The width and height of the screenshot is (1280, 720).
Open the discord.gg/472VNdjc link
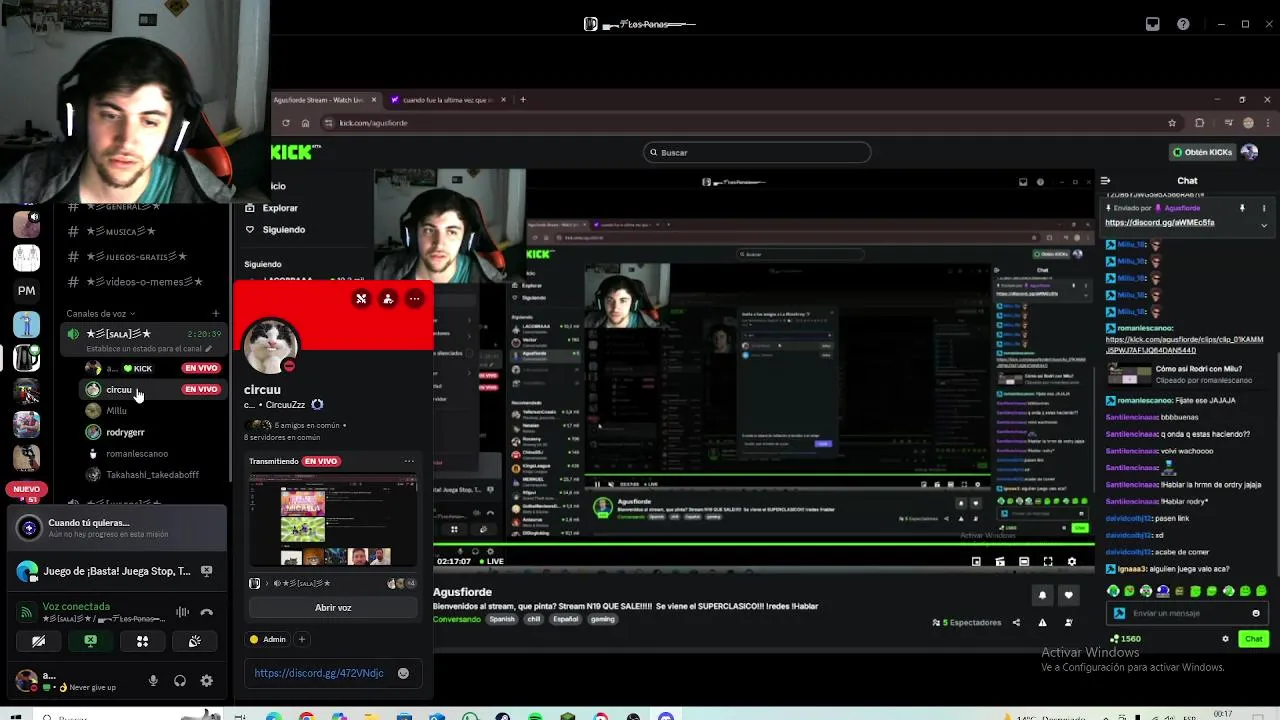[x=319, y=673]
